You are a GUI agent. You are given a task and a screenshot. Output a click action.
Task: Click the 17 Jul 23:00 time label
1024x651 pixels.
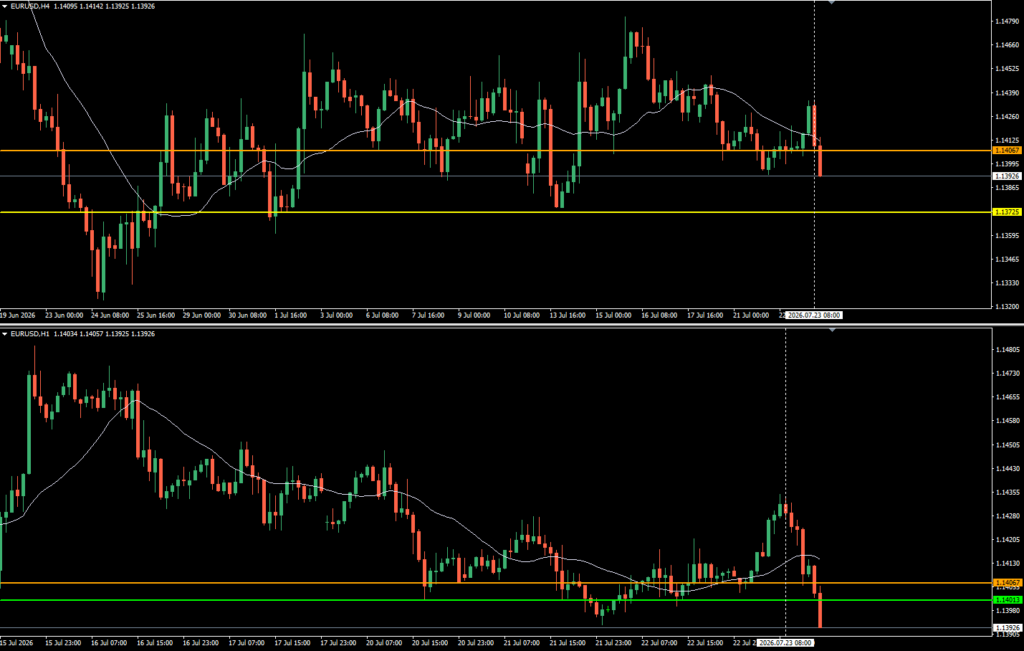coord(340,643)
